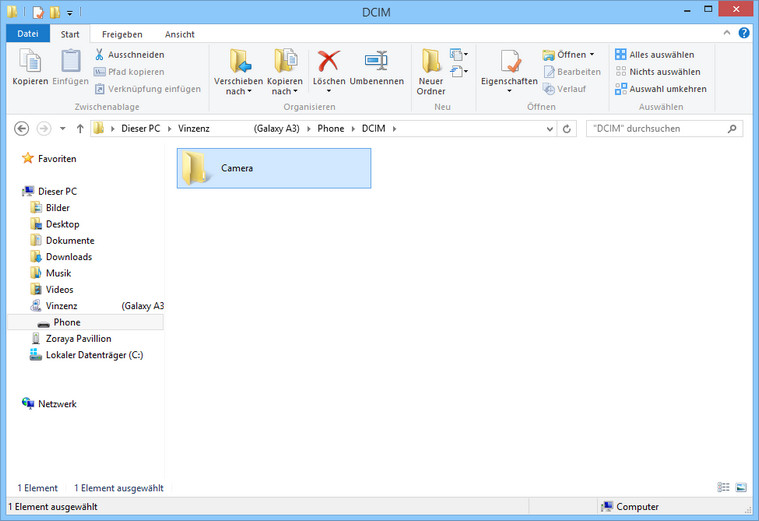Click the Umbenennen rename icon
This screenshot has width=759, height=521.
(377, 61)
